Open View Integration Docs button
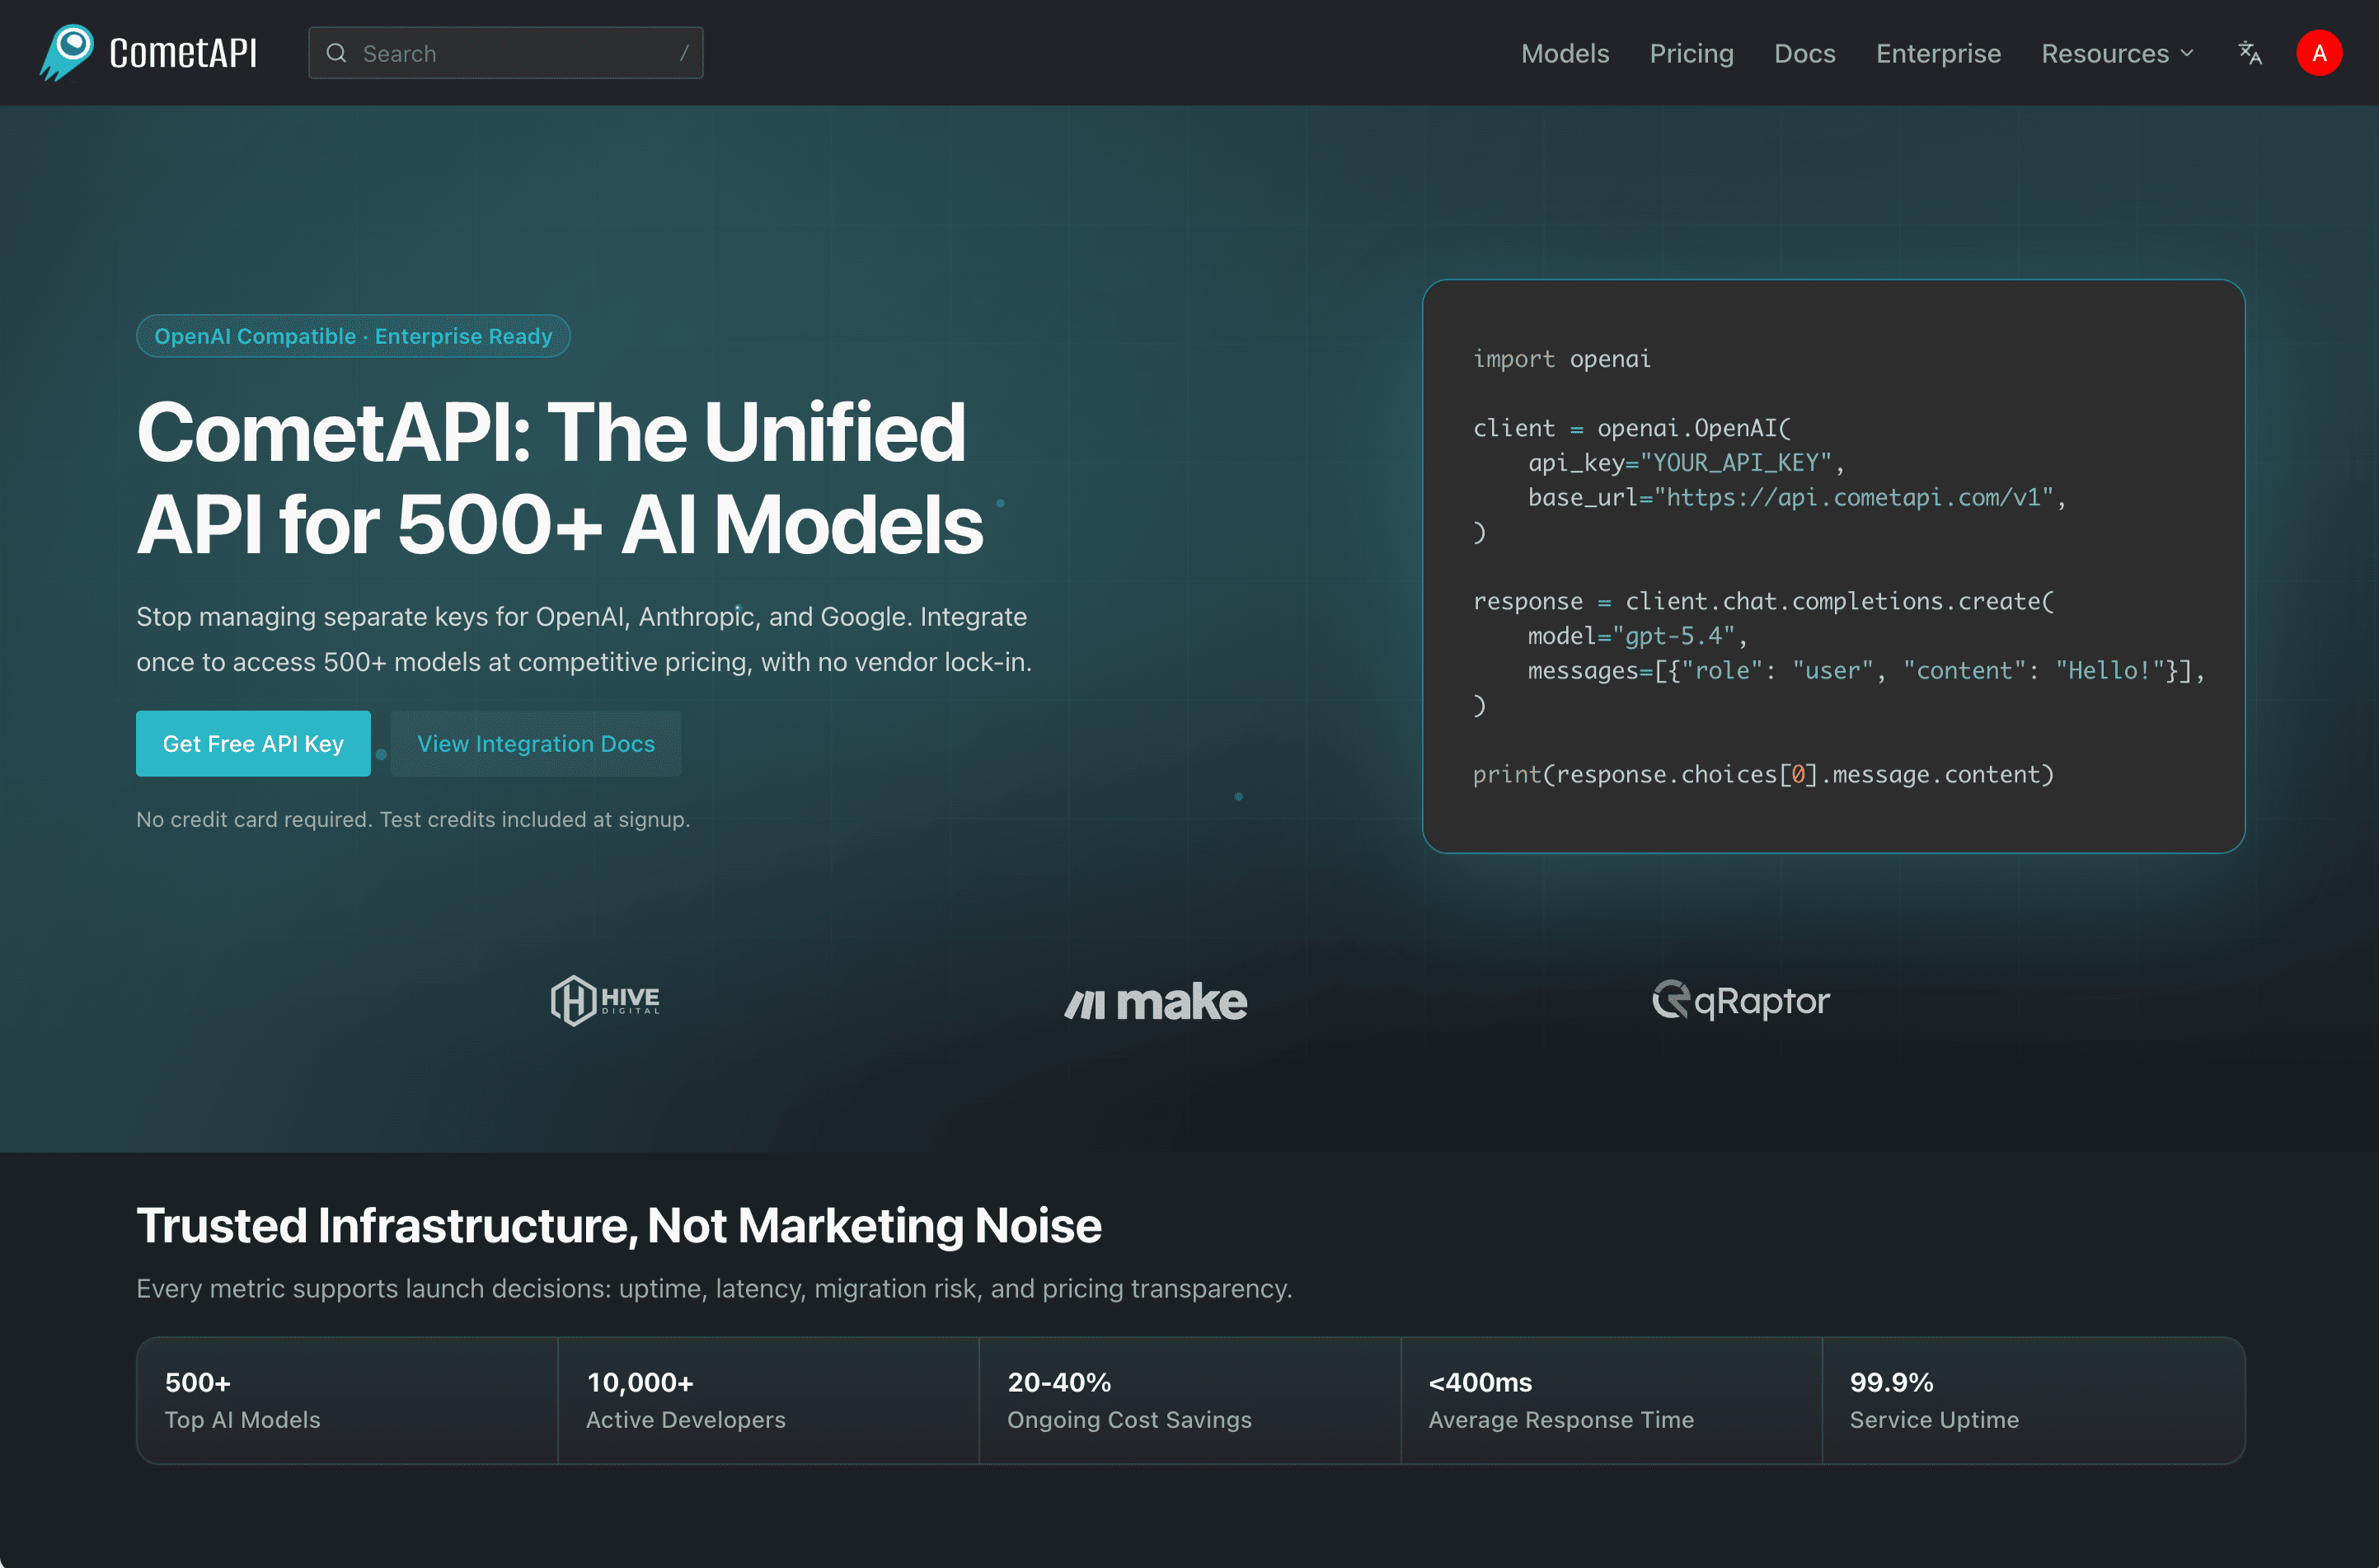Screen dimensions: 2379x1568 pos(536,744)
